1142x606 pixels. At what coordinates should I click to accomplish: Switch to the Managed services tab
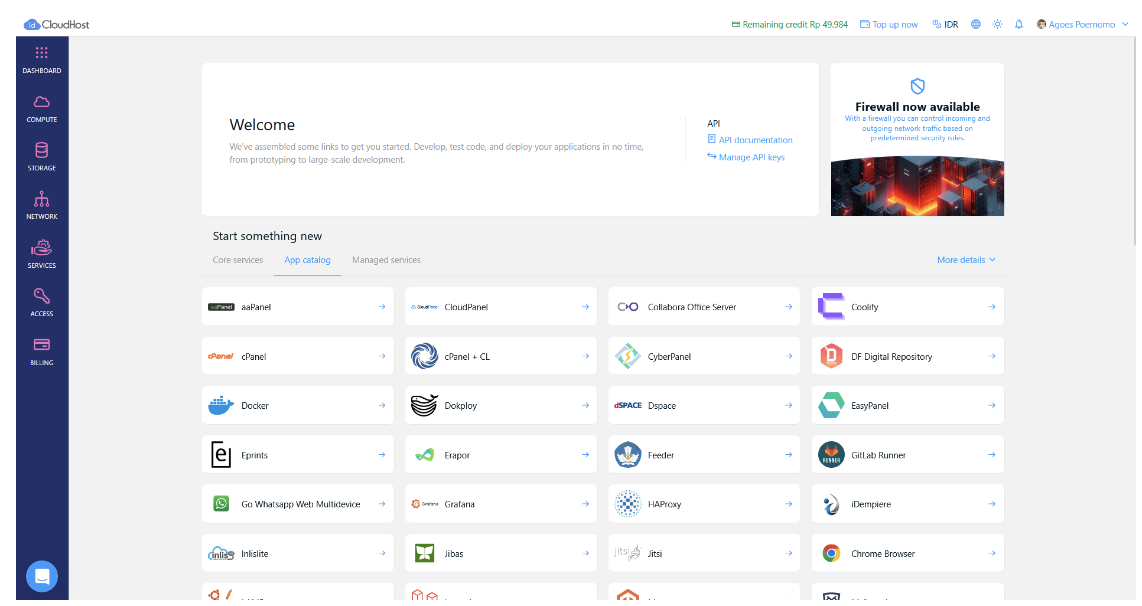click(x=386, y=260)
